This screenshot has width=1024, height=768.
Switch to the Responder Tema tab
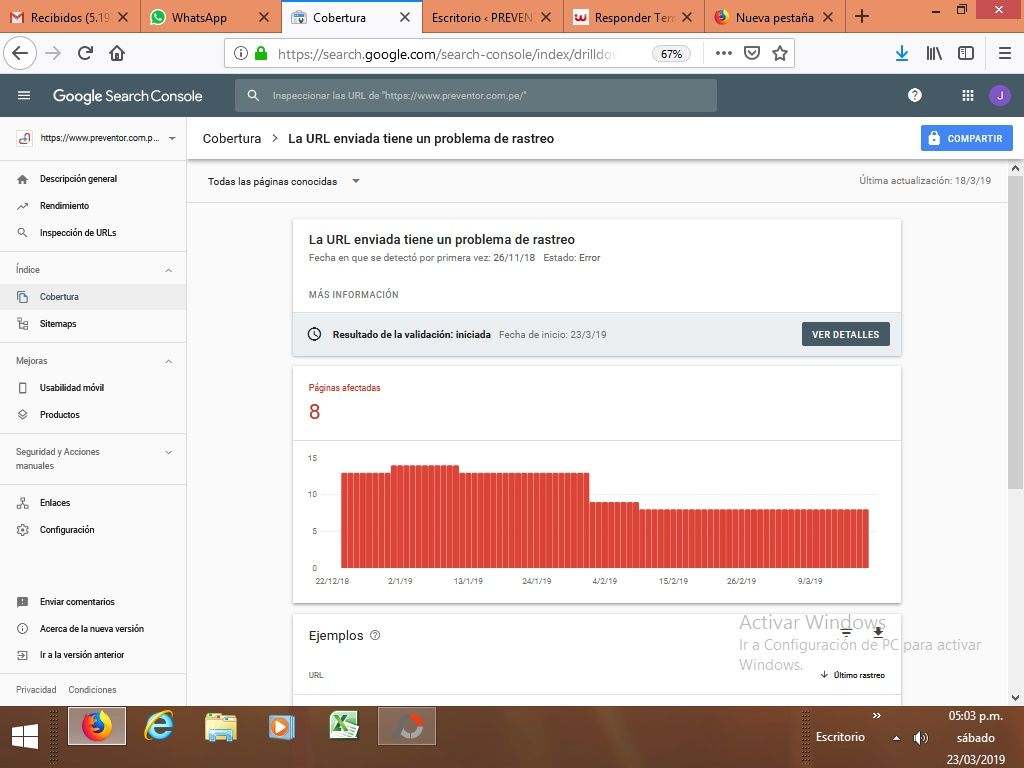coord(633,17)
